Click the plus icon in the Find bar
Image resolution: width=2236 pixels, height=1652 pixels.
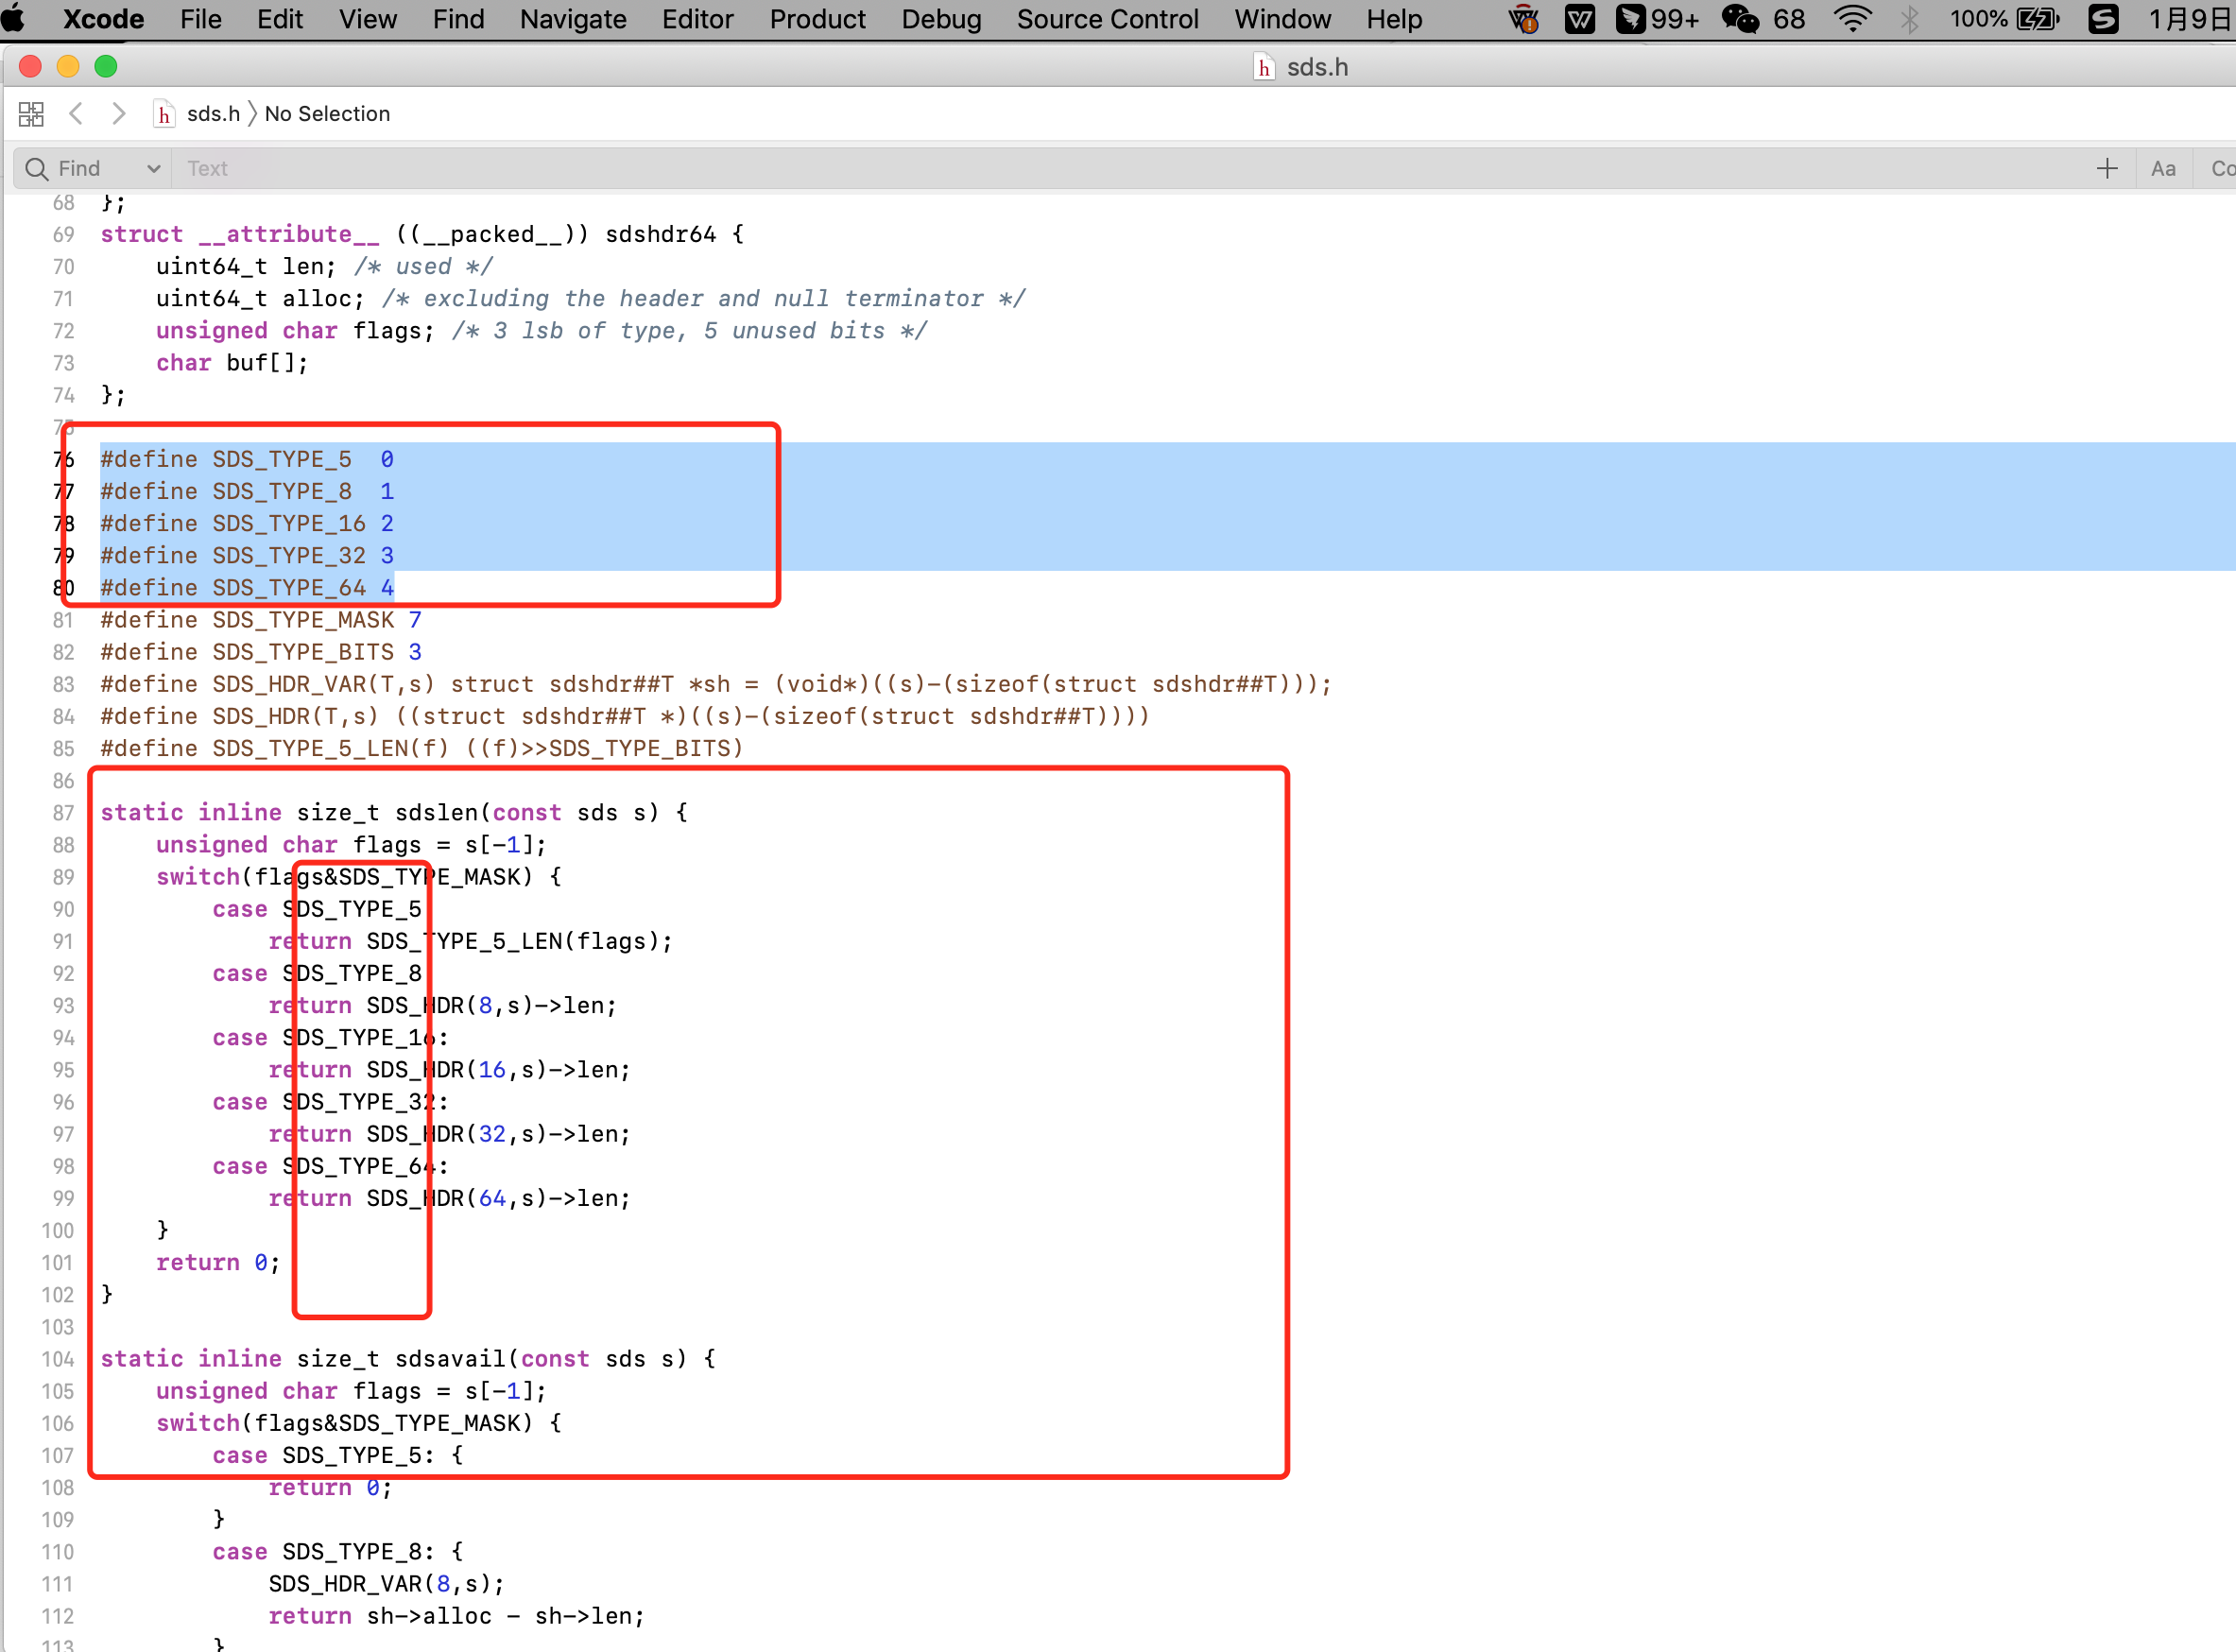(x=2106, y=169)
